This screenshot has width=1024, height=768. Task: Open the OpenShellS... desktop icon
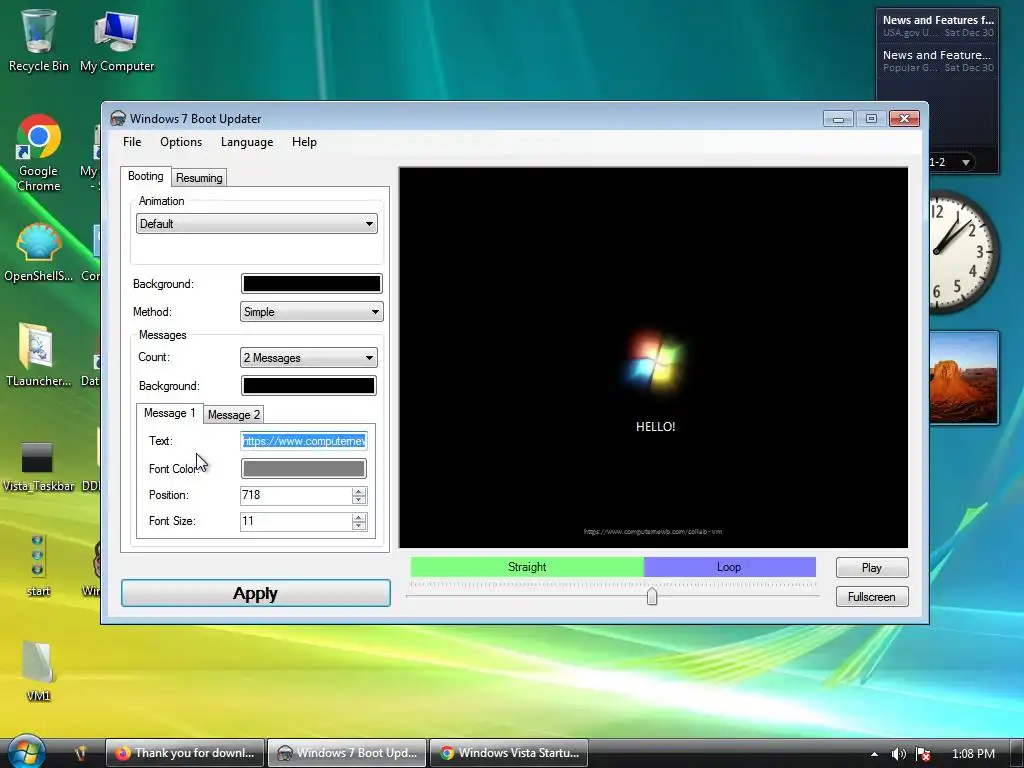click(x=39, y=253)
